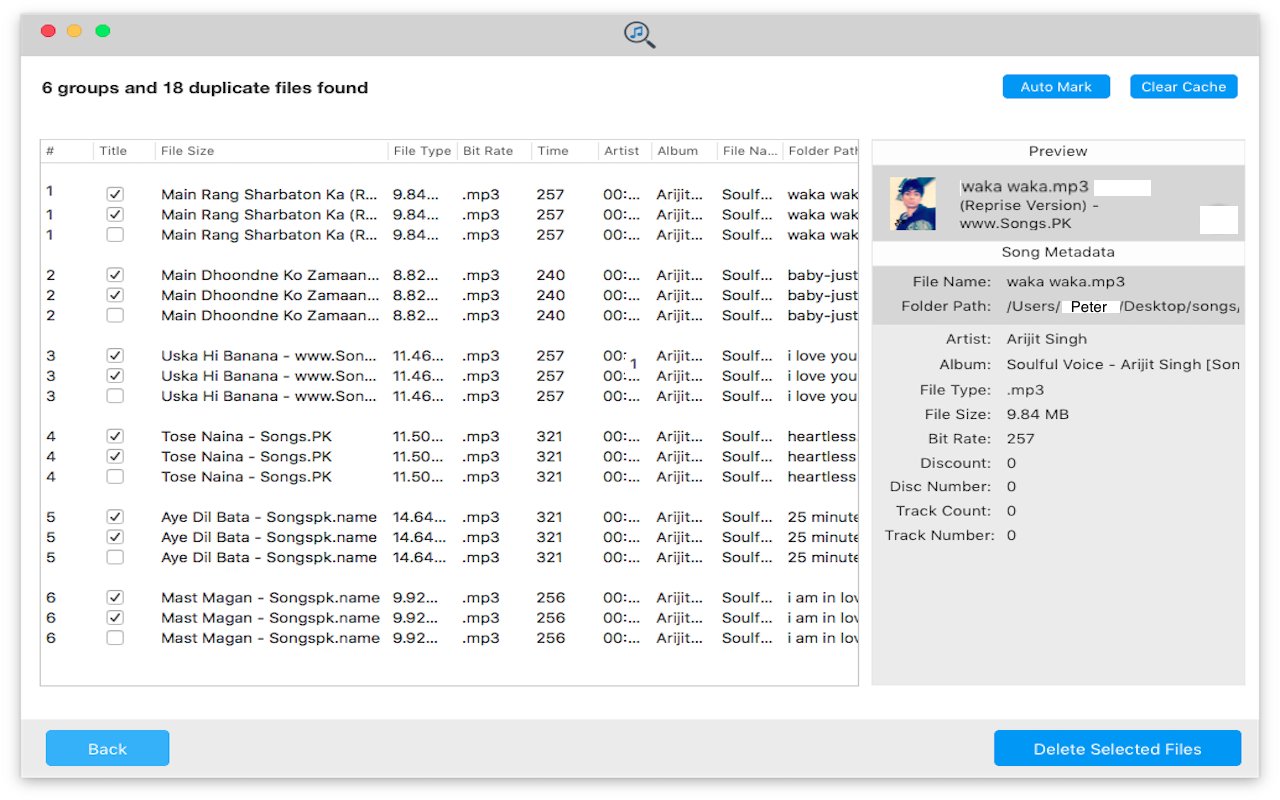Click the Folder Path column header
This screenshot has width=1280, height=800.
(821, 151)
